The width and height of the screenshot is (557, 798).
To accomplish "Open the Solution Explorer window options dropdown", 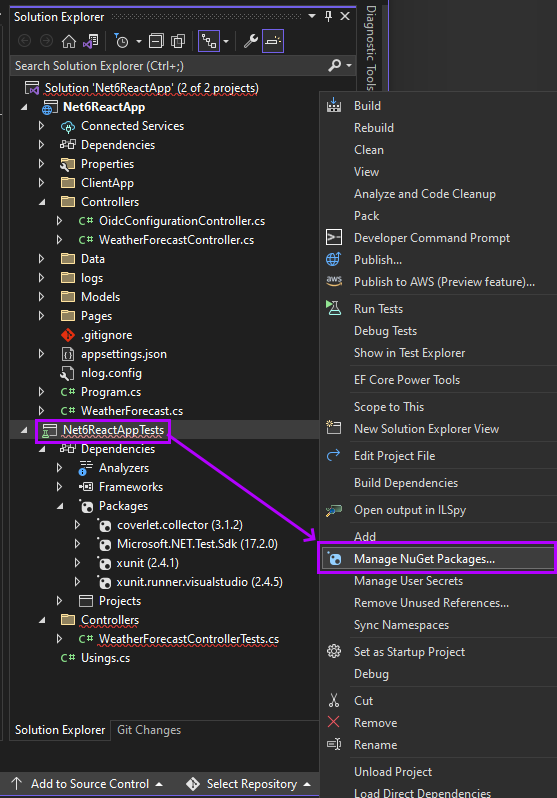I will coord(312,16).
